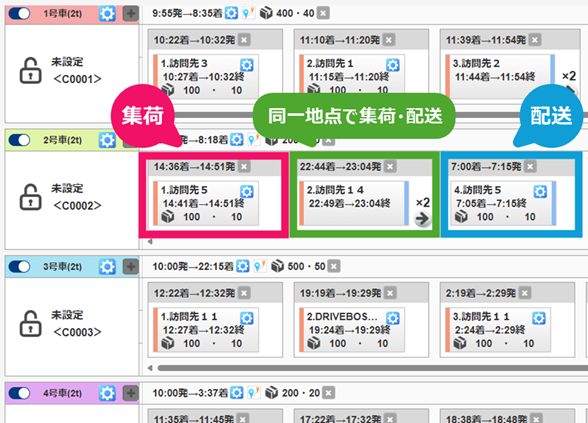Open settings gear for 1号車(2t)

click(x=107, y=14)
